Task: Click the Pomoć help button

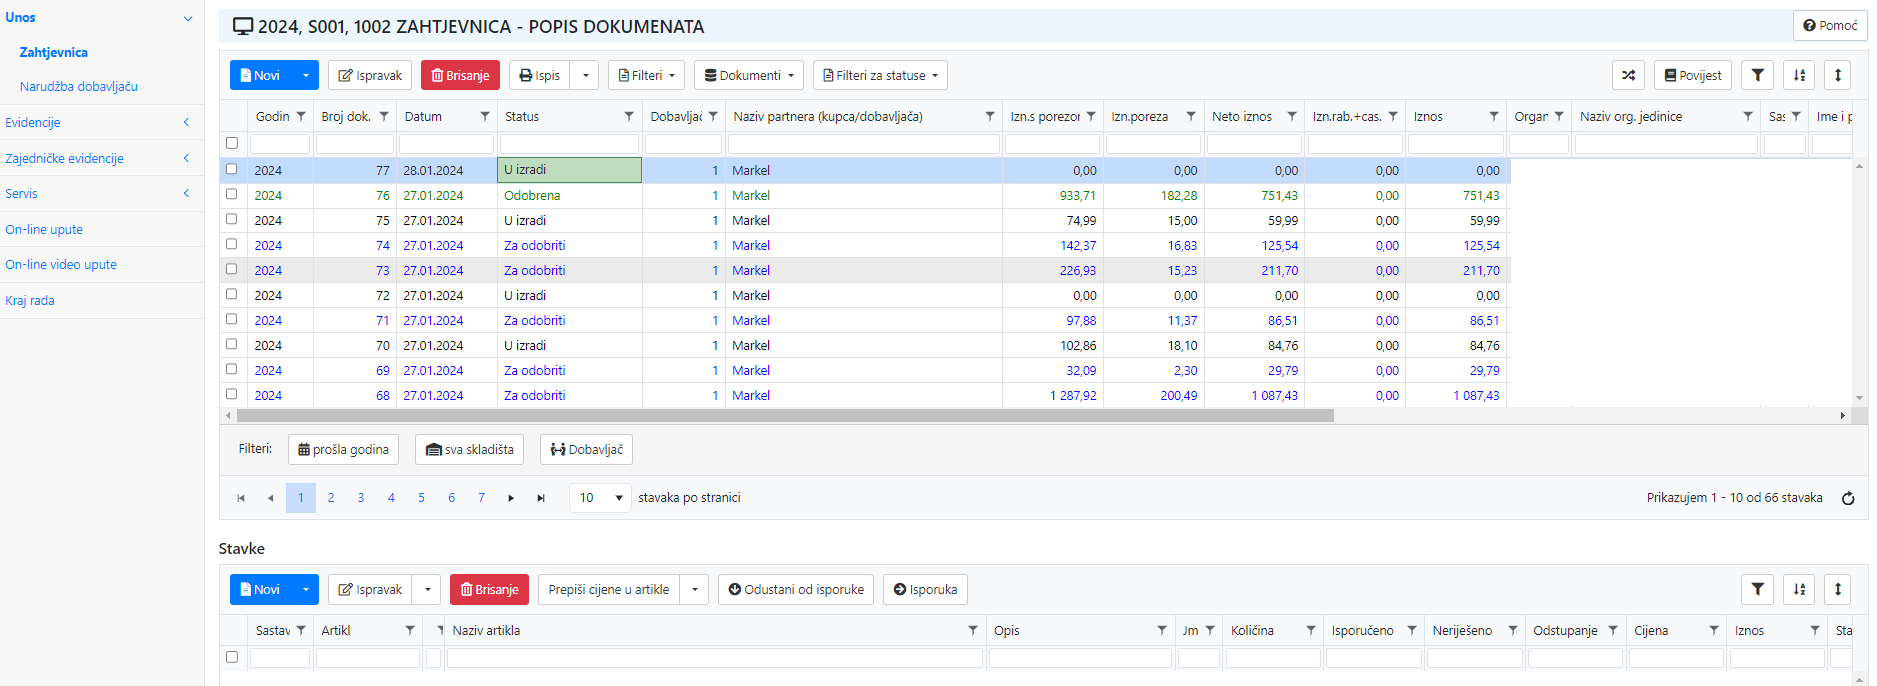Action: pyautogui.click(x=1830, y=25)
